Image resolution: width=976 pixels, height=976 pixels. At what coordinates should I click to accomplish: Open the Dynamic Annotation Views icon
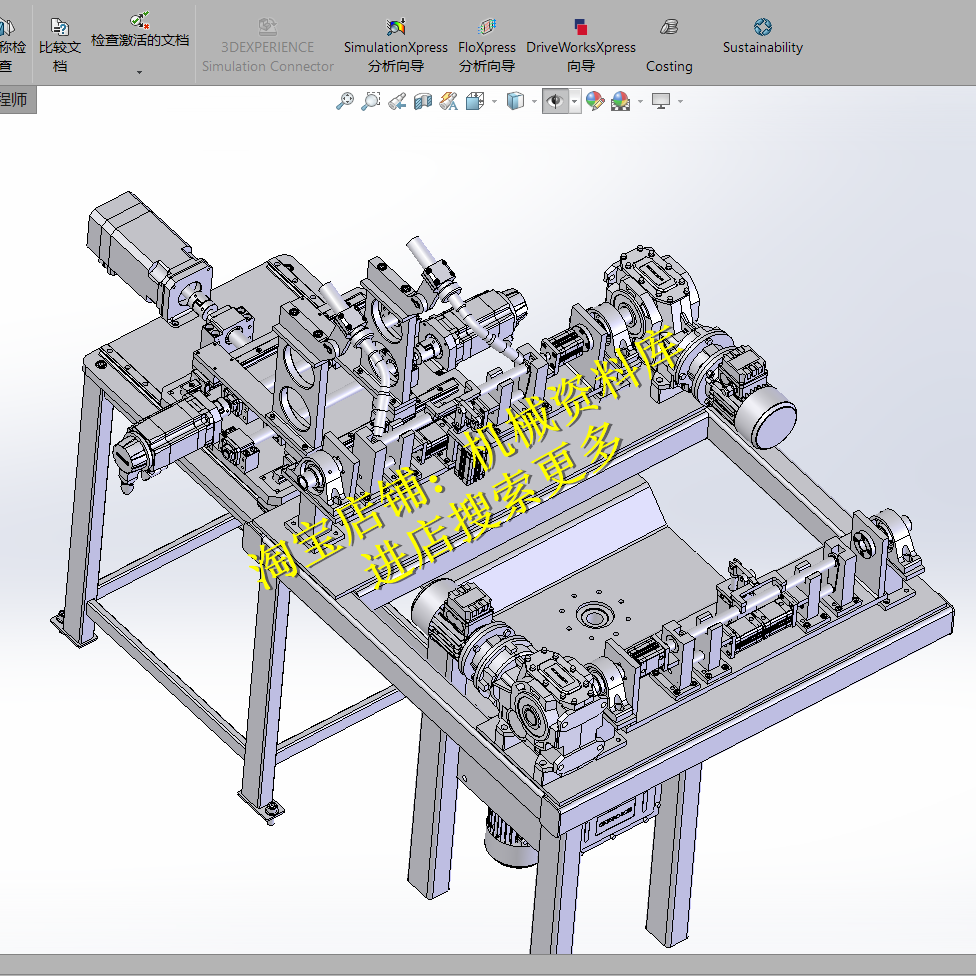pos(449,101)
